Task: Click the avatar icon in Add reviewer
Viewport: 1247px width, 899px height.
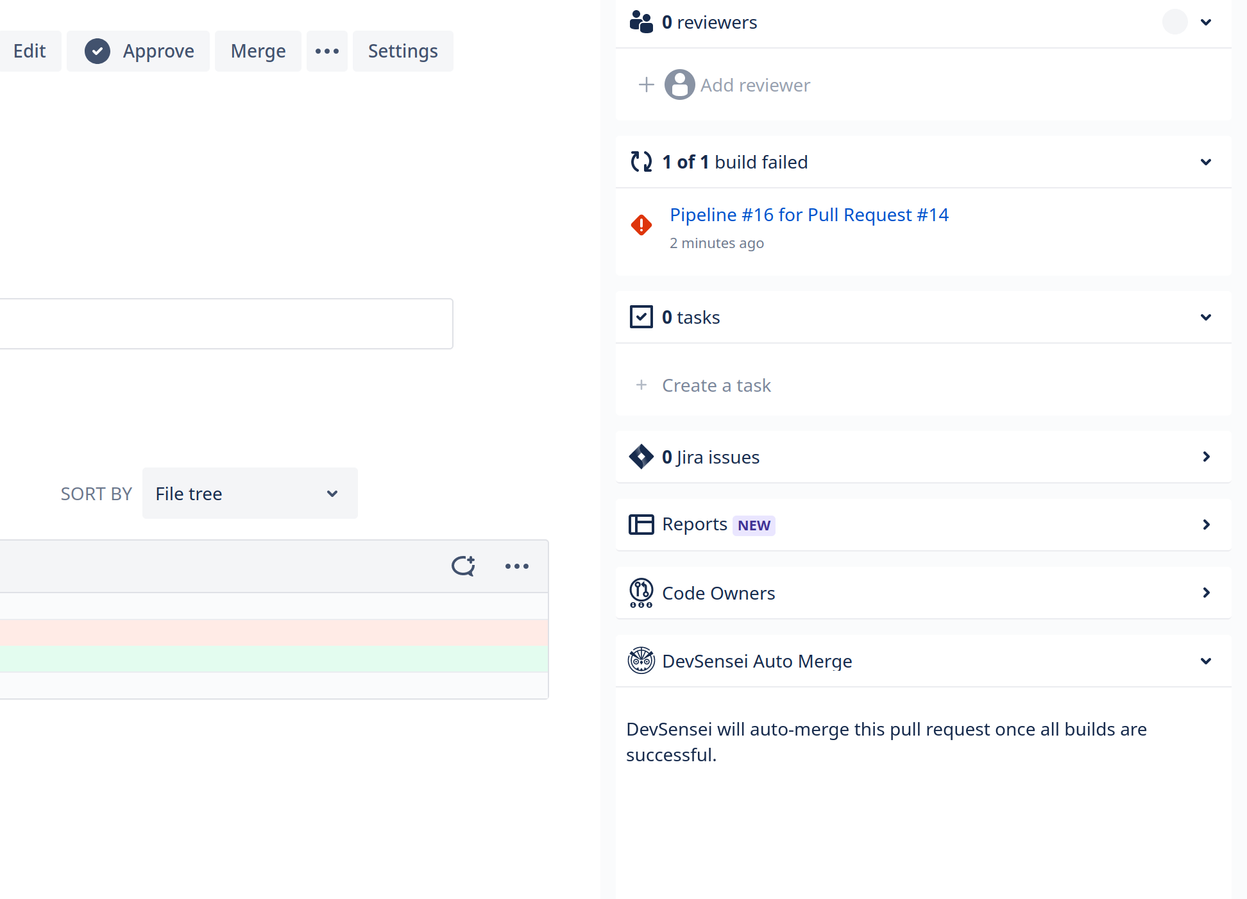Action: [x=680, y=85]
